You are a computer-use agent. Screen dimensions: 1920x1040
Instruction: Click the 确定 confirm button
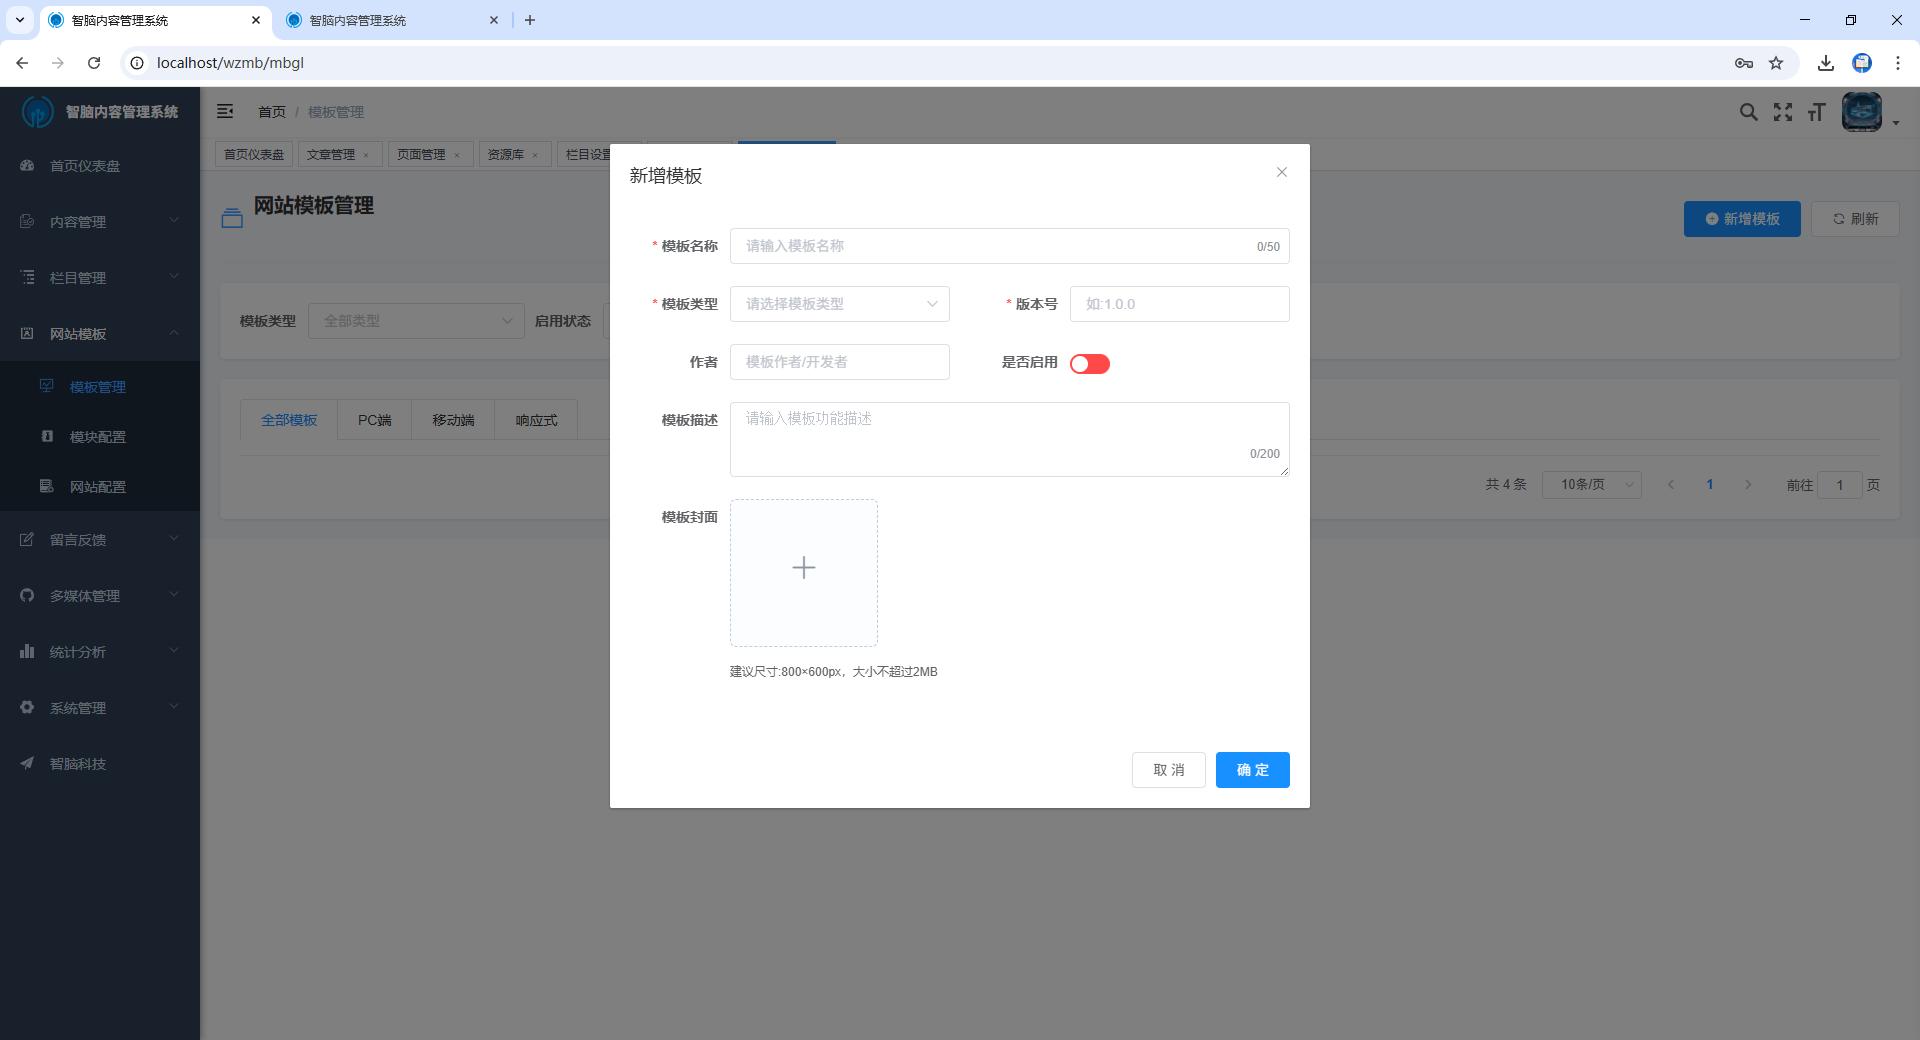click(1251, 770)
